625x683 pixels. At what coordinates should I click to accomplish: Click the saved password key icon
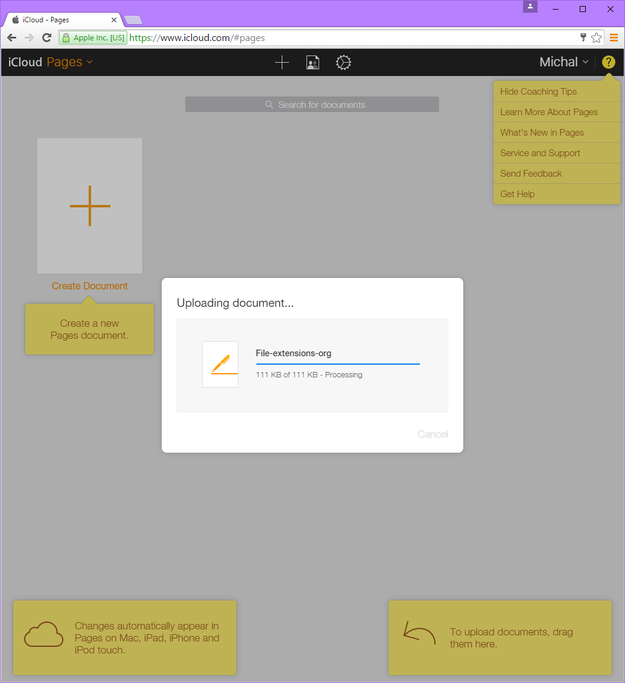pos(583,37)
